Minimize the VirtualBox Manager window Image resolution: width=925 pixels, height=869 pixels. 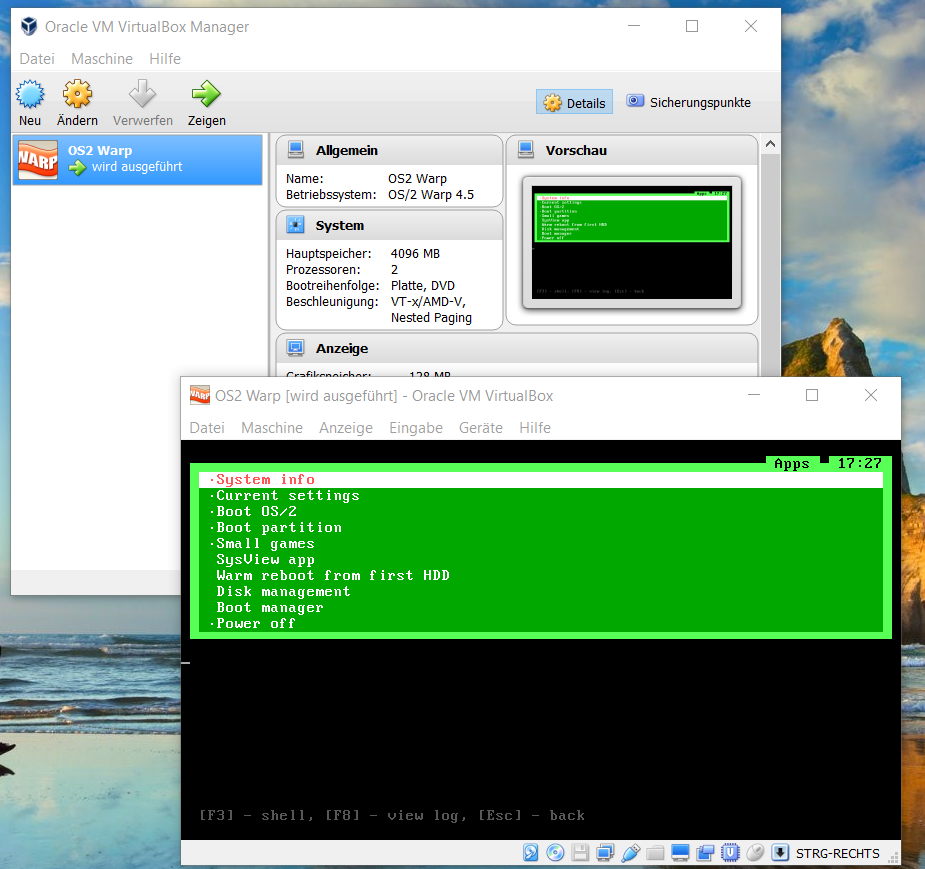click(x=634, y=26)
